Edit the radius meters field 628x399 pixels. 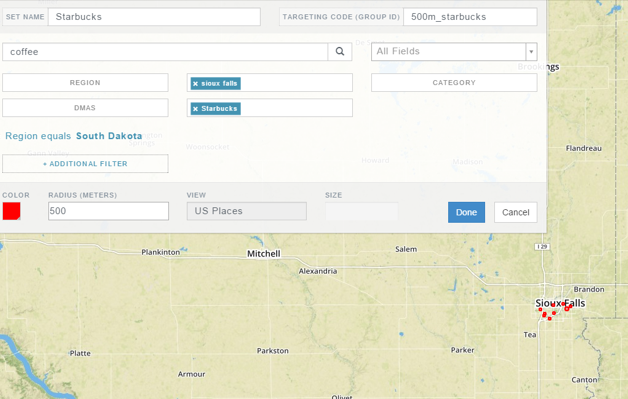click(108, 211)
